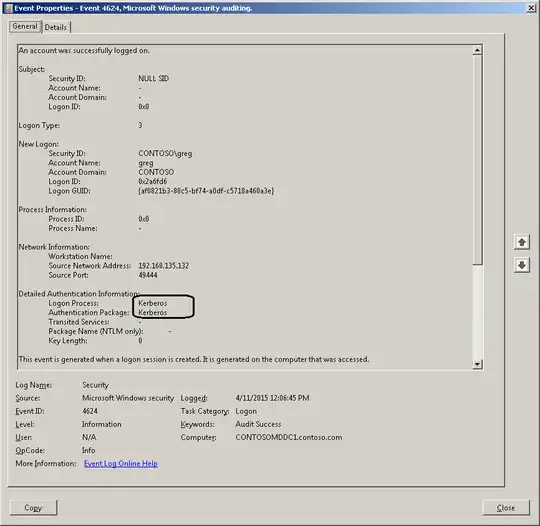The height and width of the screenshot is (526, 540).
Task: Click the Authentication Package value 'Kerberos'
Action: (153, 312)
